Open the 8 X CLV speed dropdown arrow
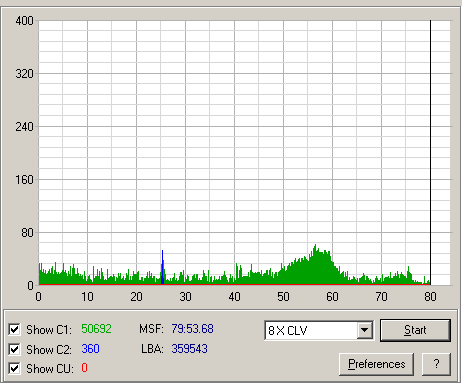Viewport: 462px width, 384px height. 365,330
